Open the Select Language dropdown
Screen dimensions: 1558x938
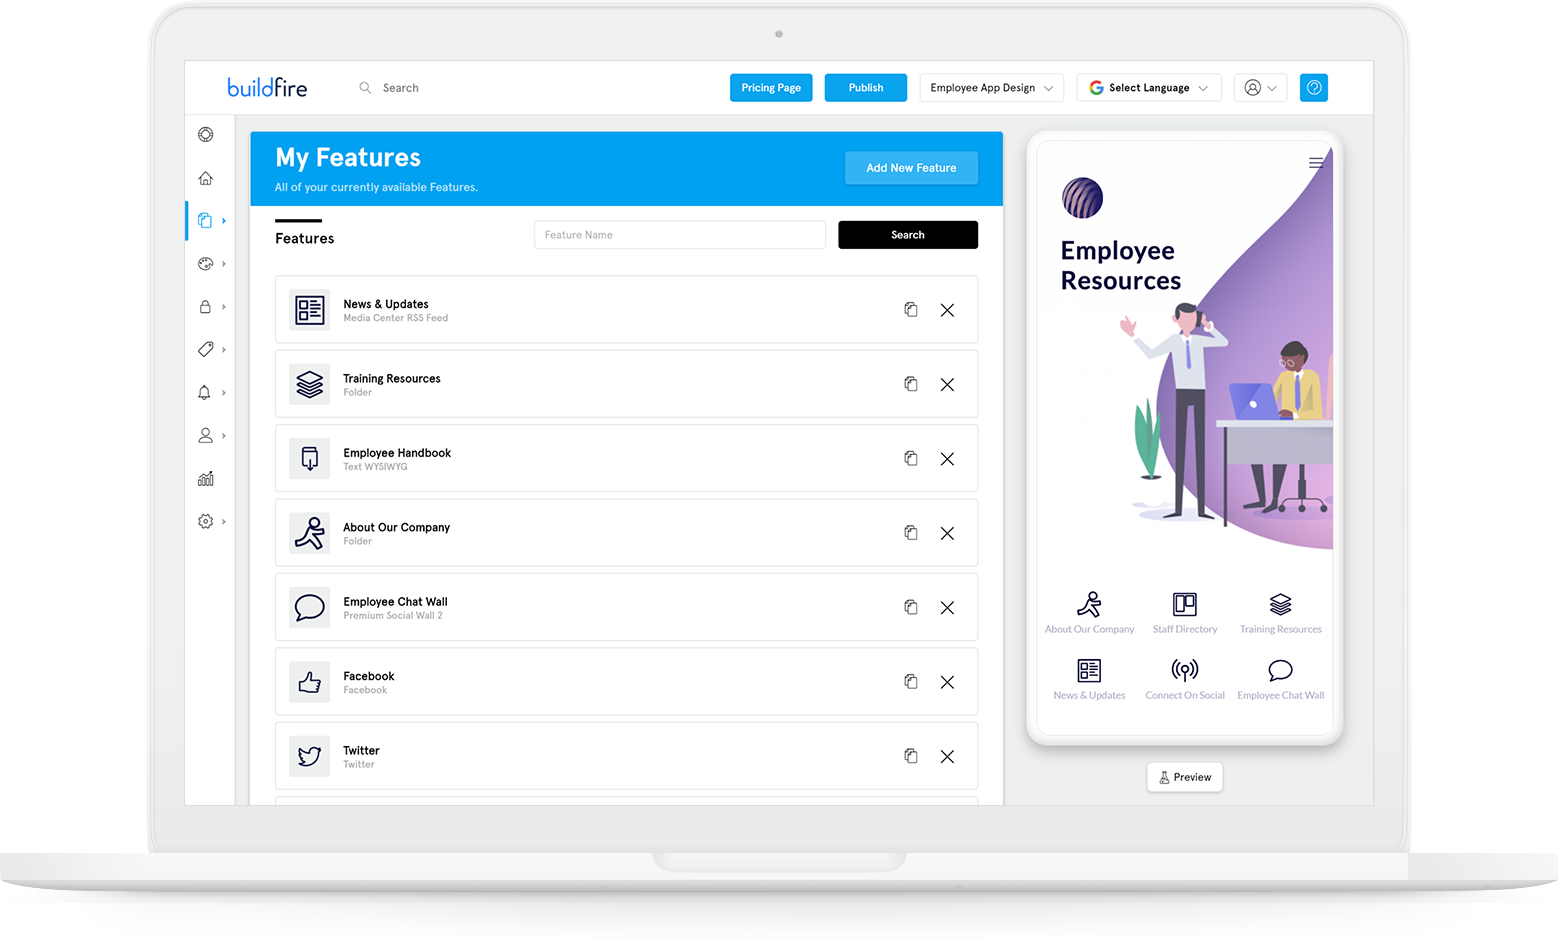1148,87
